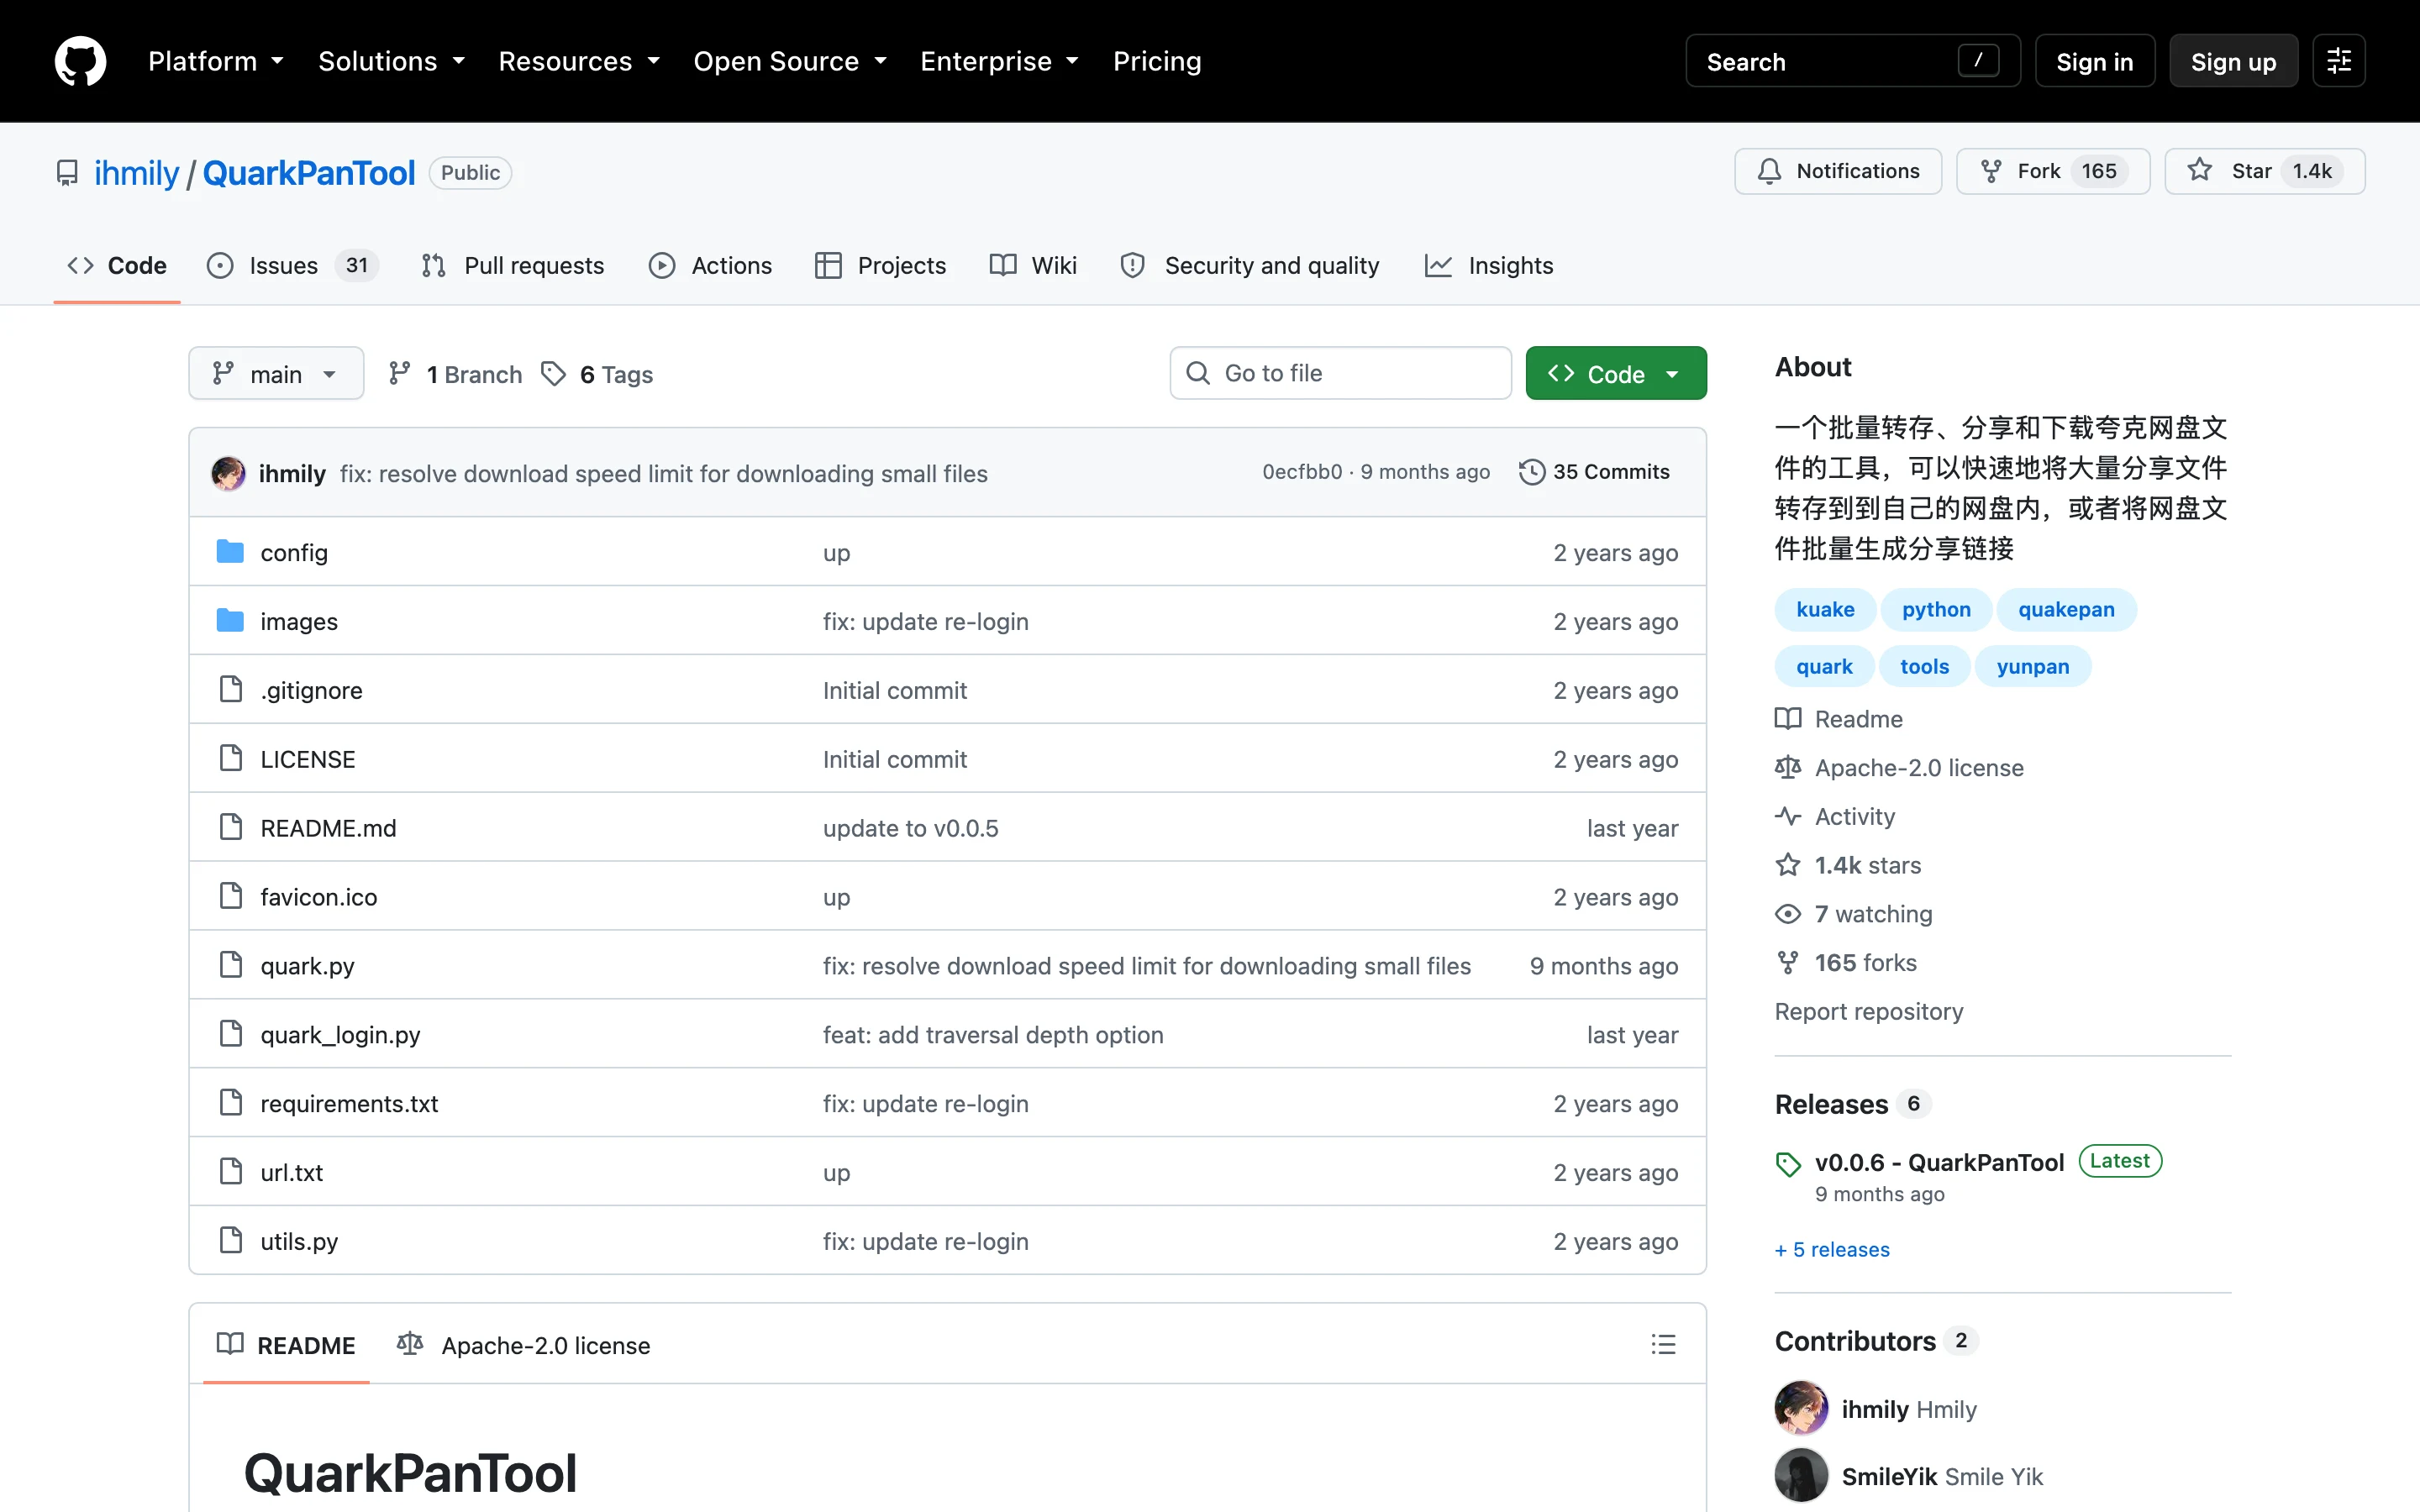The image size is (2420, 1512).
Task: Expand the Open Source menu
Action: tap(790, 61)
